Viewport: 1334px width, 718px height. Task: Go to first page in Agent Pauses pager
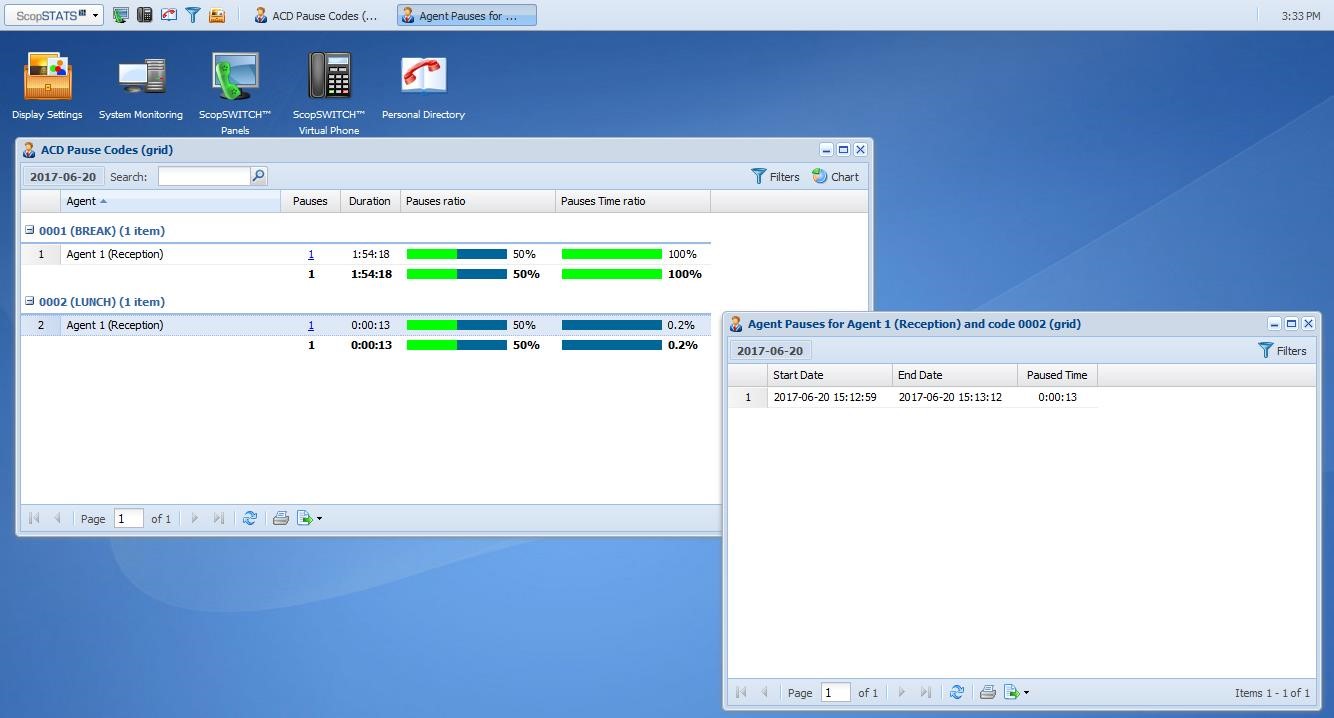coord(741,692)
